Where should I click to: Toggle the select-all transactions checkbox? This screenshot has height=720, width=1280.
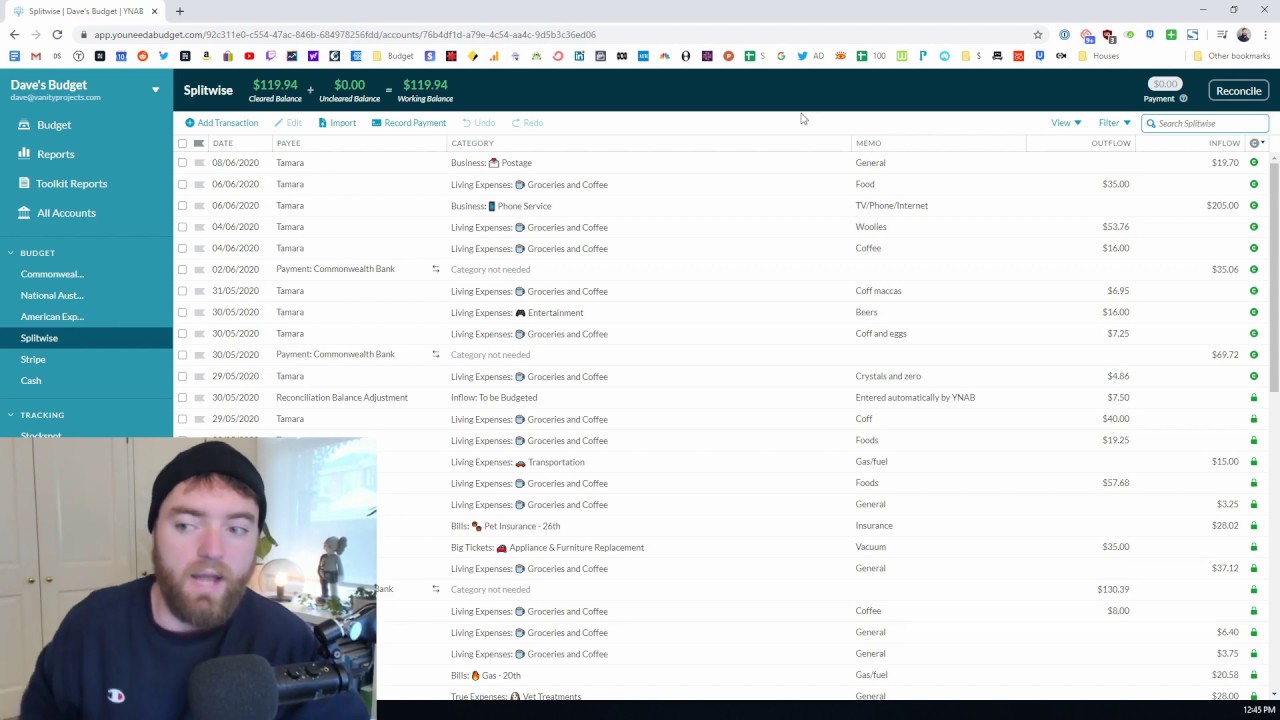[x=182, y=143]
